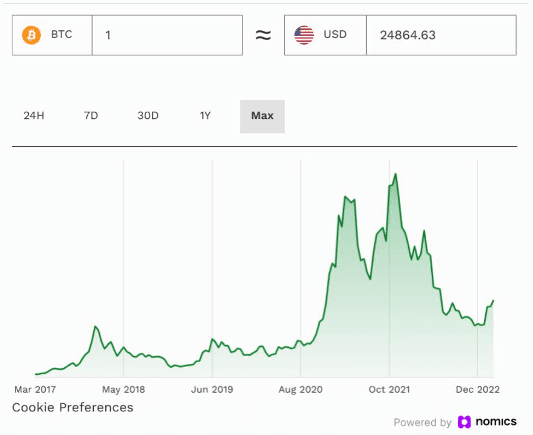Click the Oct 2021 axis label
533x435 pixels.
[x=389, y=389]
